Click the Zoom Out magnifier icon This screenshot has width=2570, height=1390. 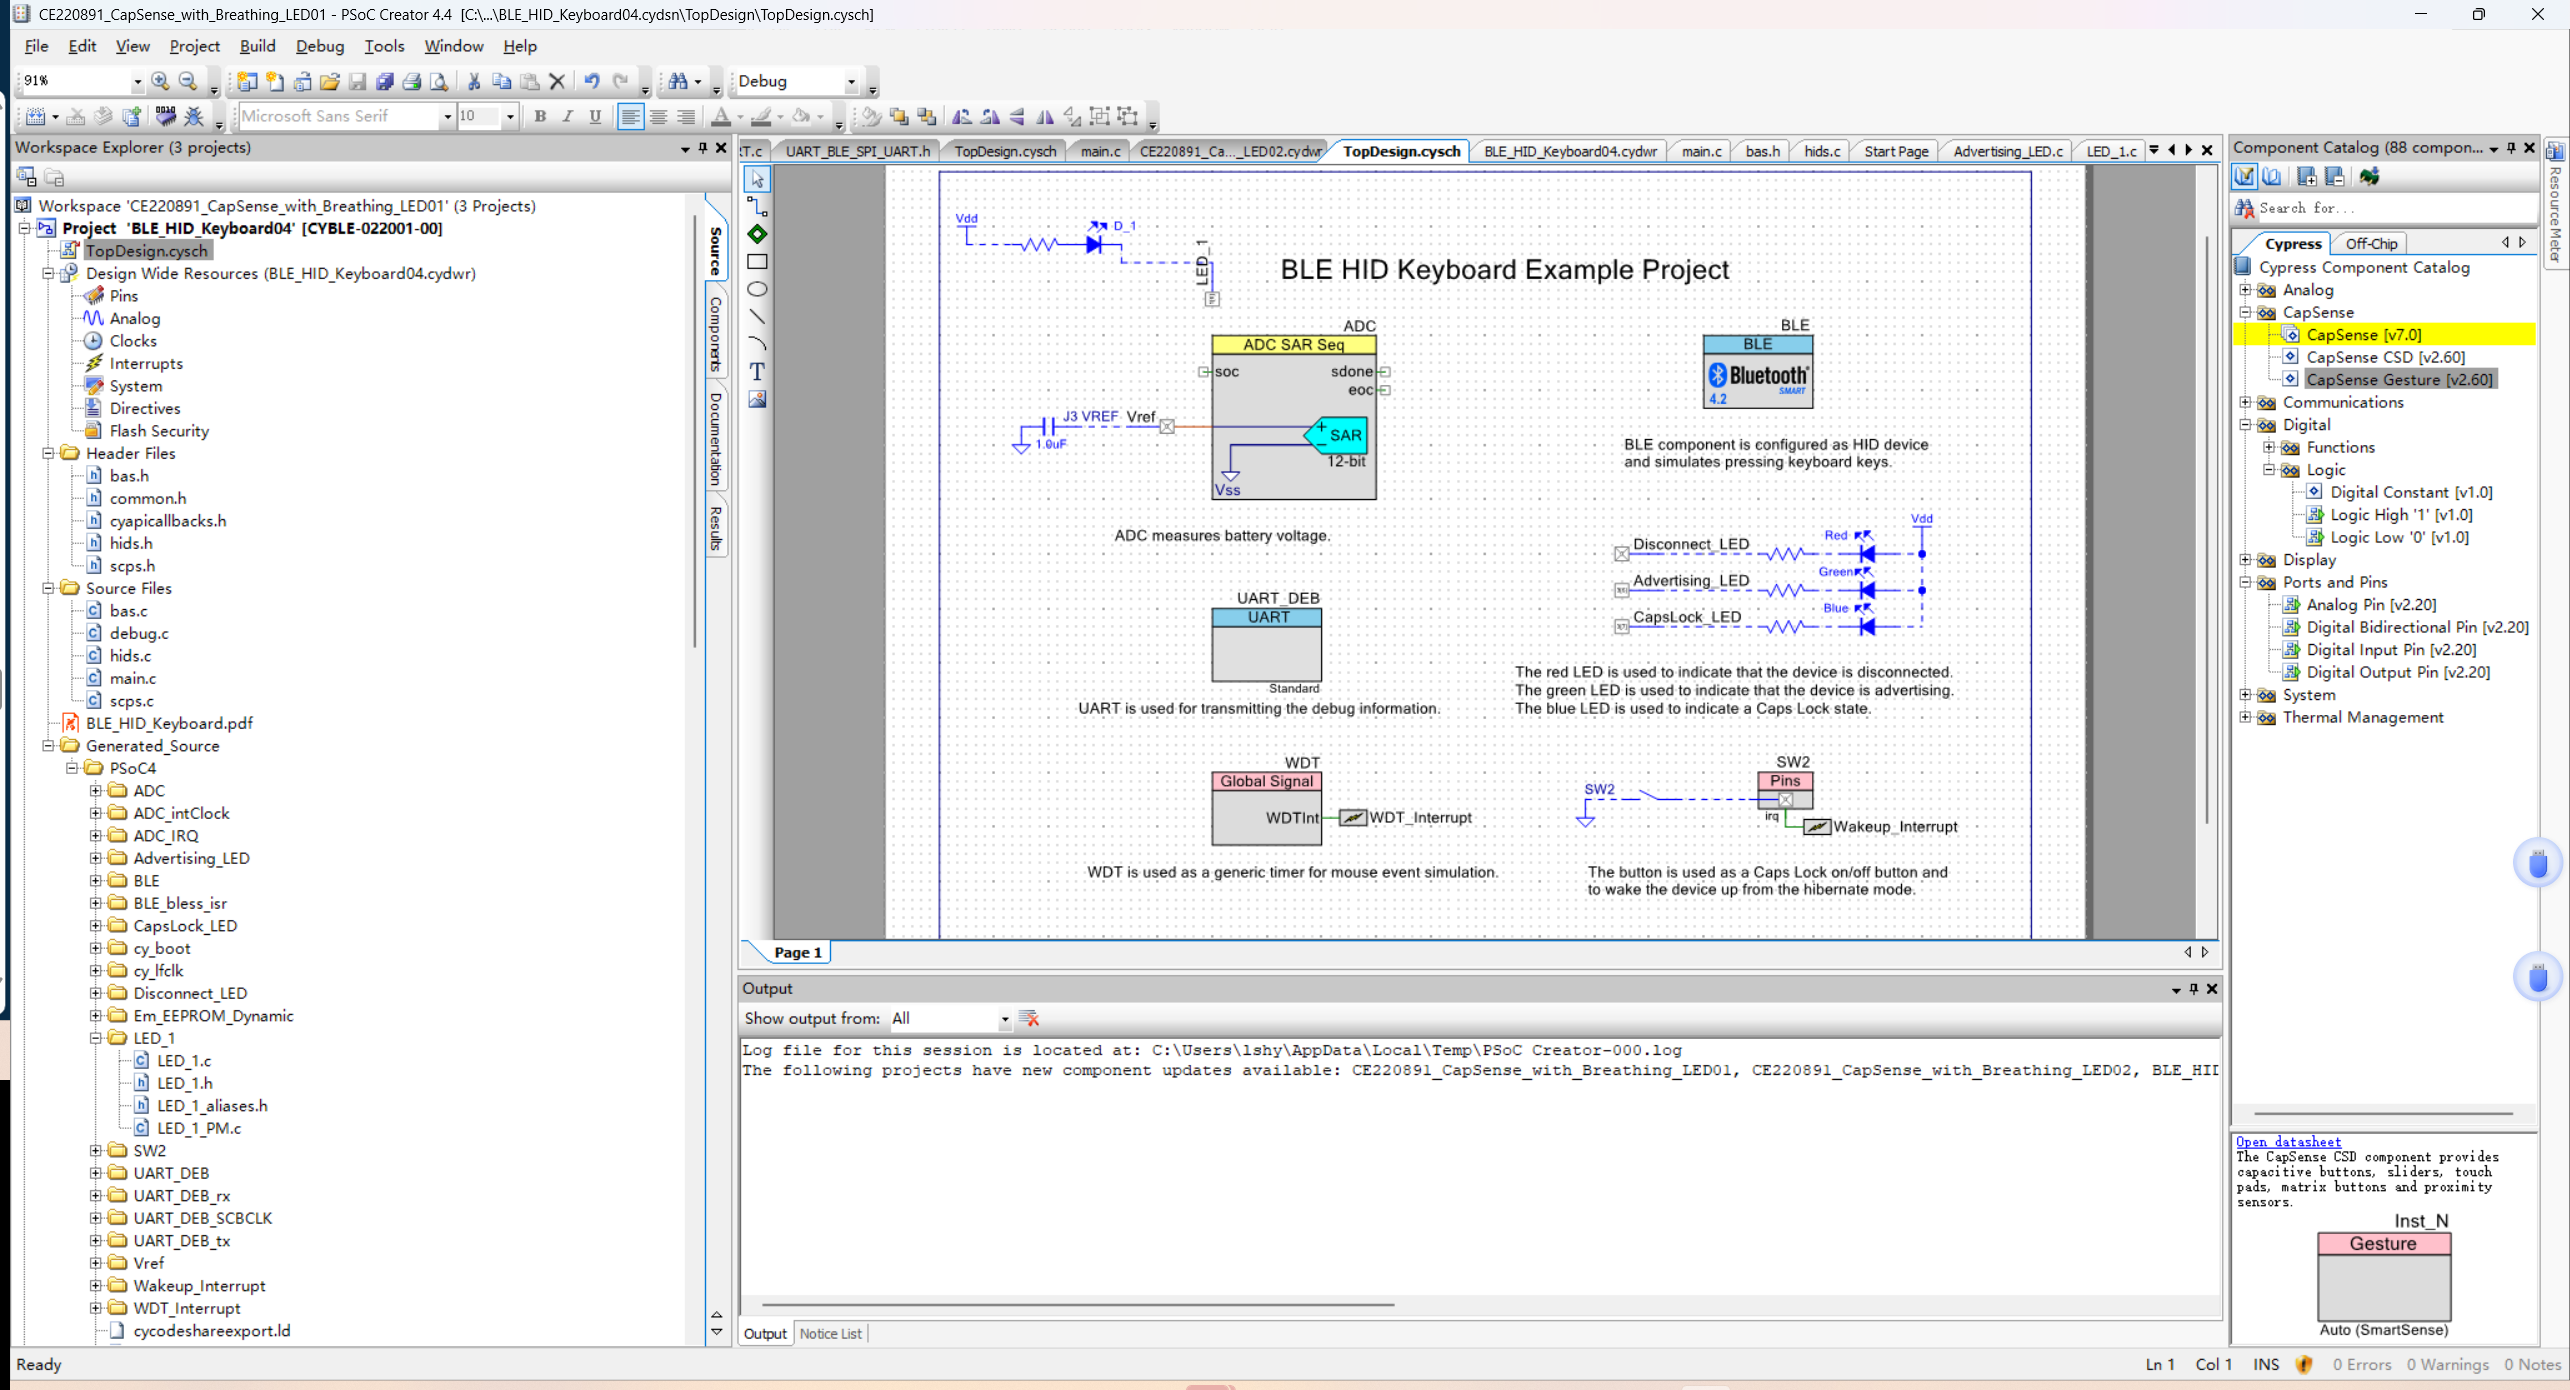[x=188, y=81]
